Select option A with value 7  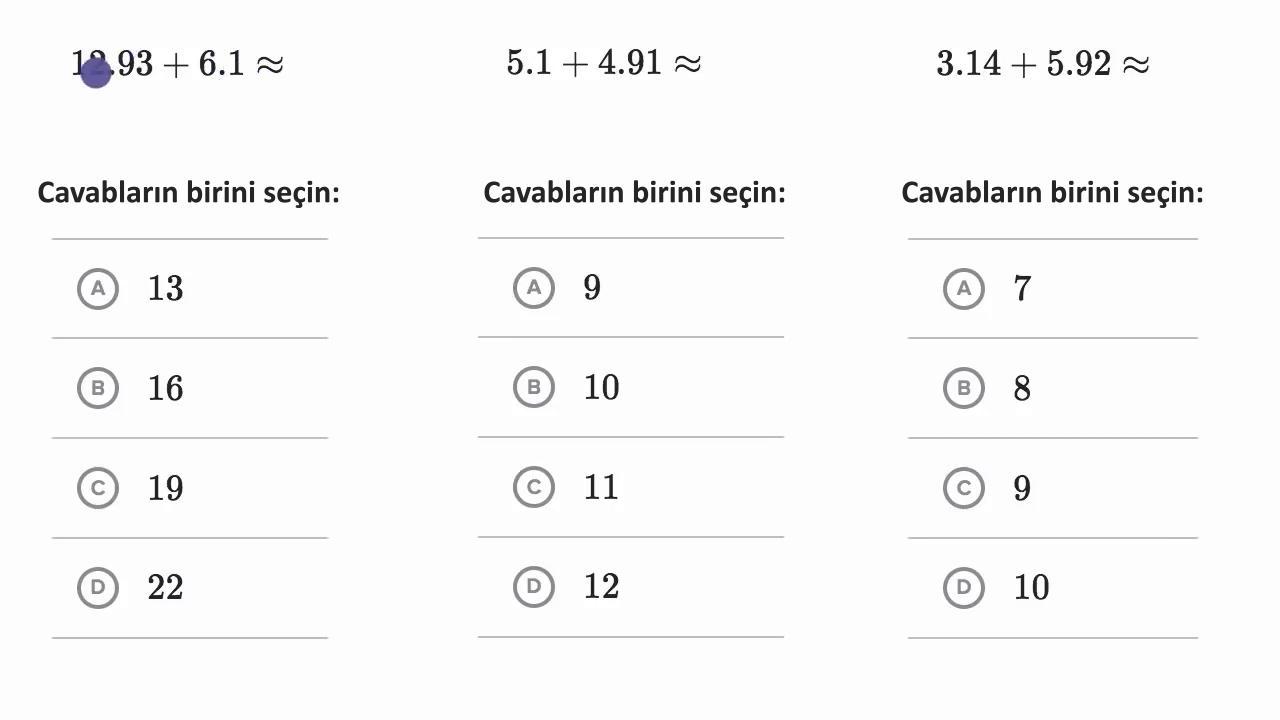tap(964, 289)
